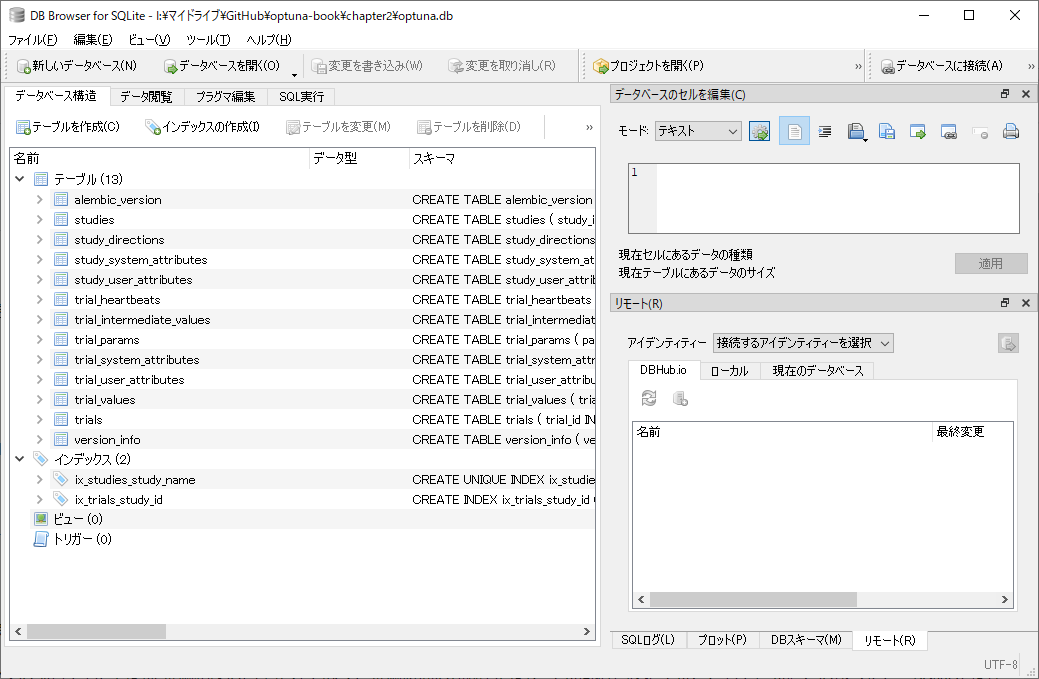The width and height of the screenshot is (1039, 679).
Task: Switch to the プラグマ編集 tab
Action: tap(225, 97)
